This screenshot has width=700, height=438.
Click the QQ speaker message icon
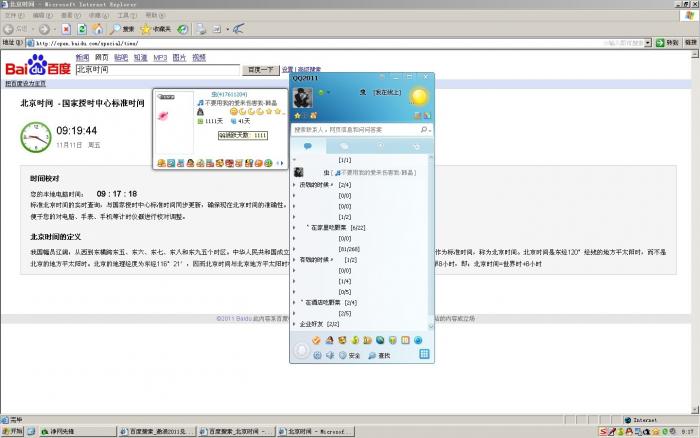[x=330, y=355]
